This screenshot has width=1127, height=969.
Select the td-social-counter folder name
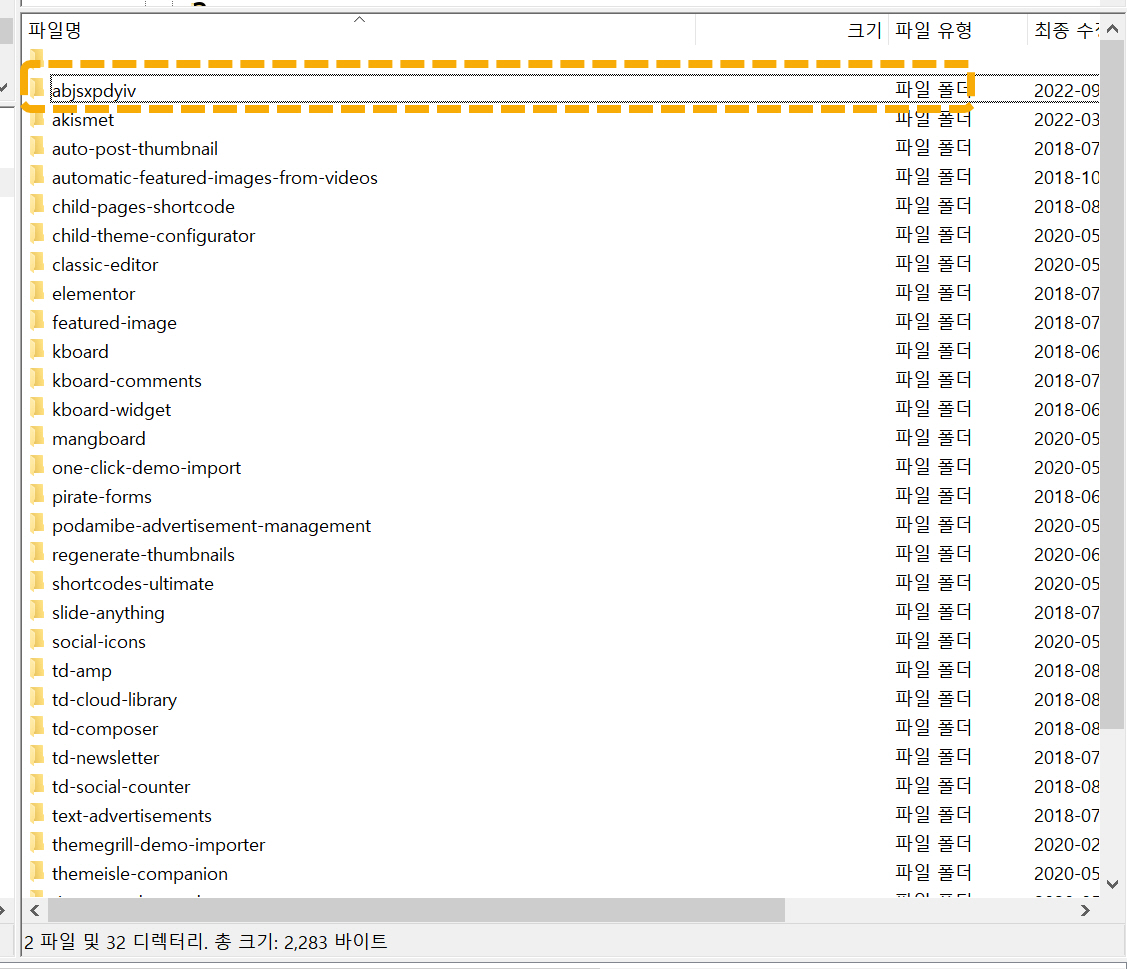click(121, 786)
